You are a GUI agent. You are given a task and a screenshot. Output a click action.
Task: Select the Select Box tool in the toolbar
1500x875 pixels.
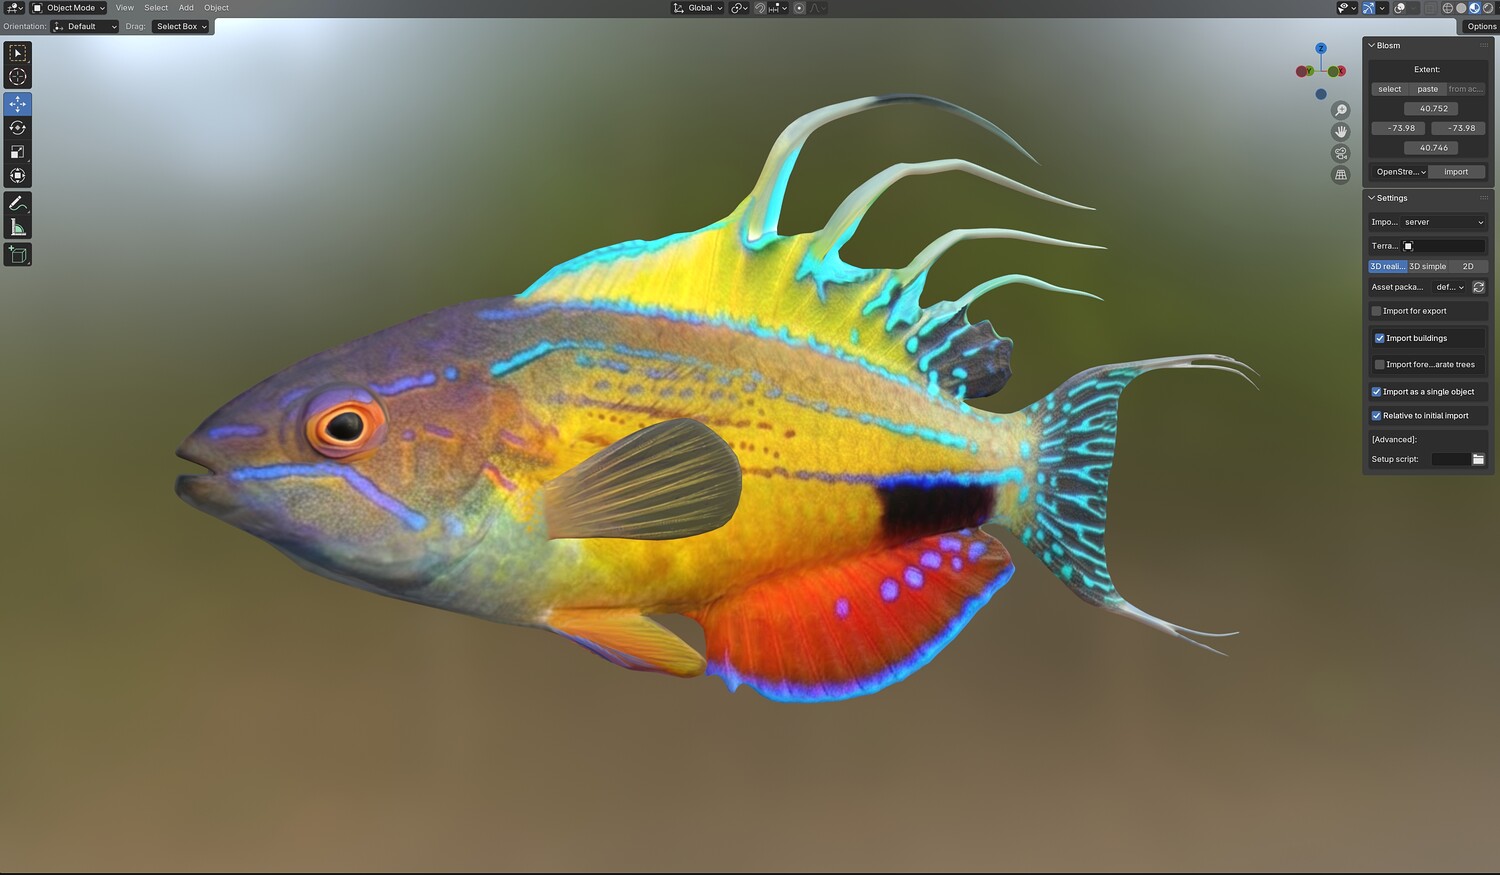[x=18, y=53]
